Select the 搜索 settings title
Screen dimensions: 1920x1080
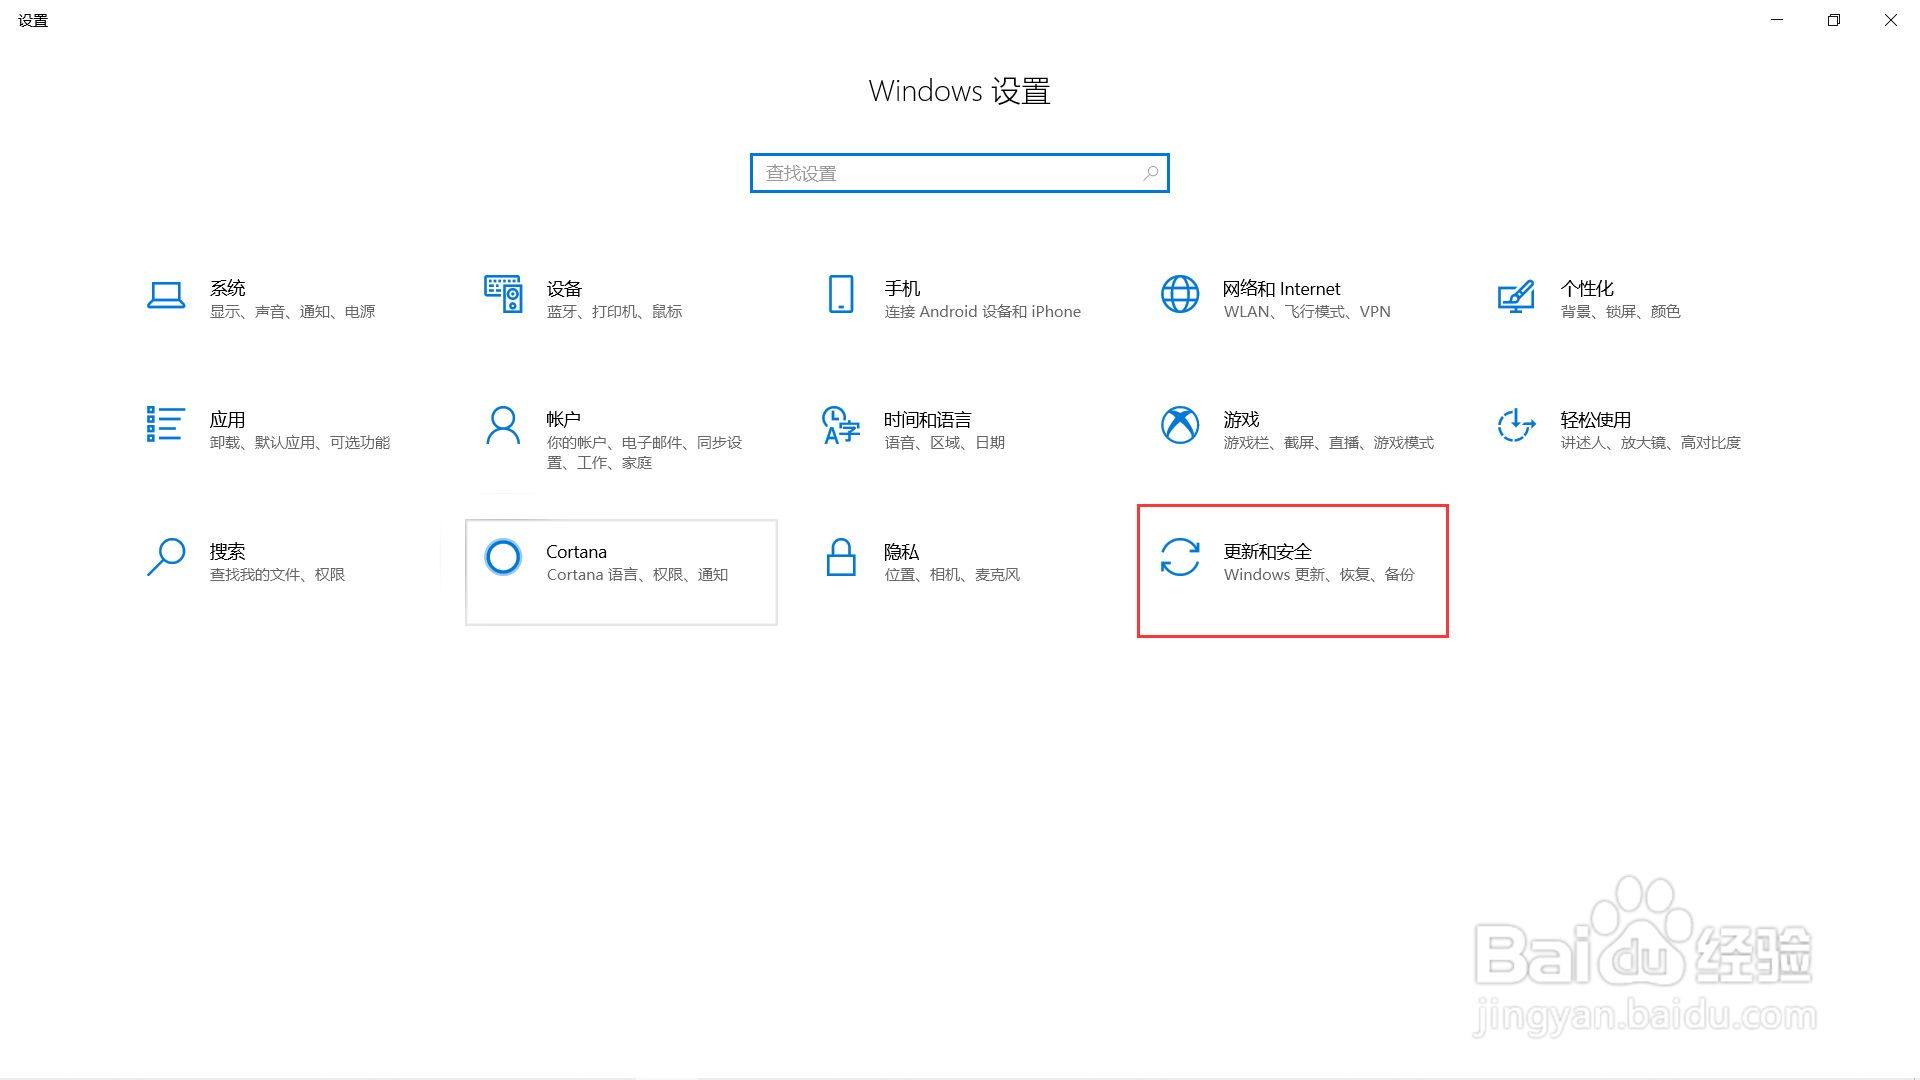[228, 551]
